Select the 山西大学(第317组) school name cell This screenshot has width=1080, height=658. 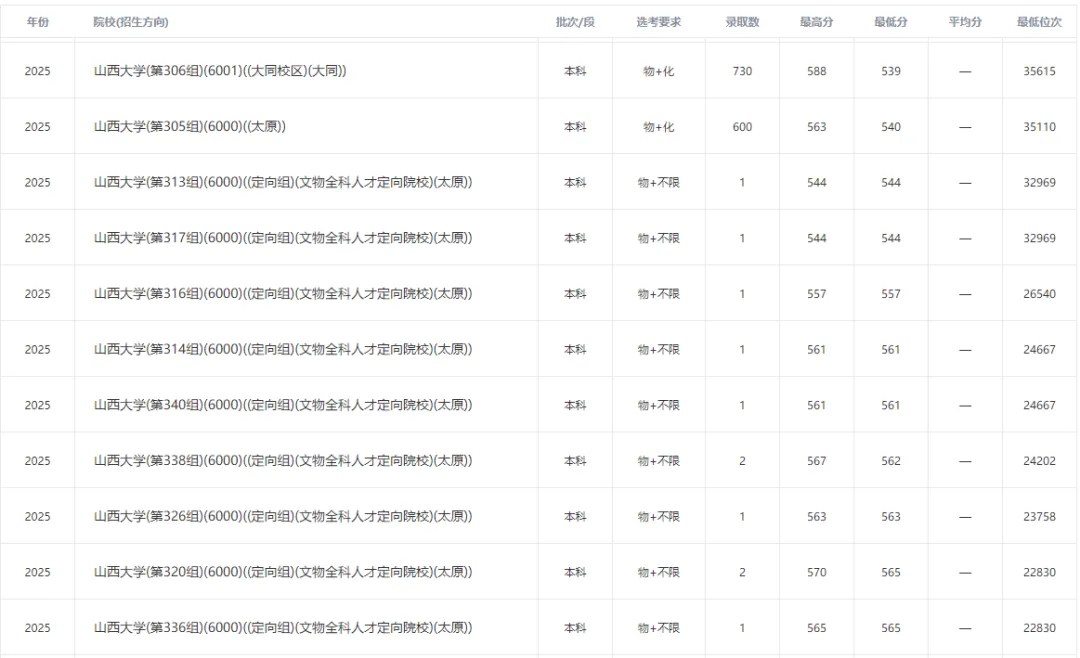pos(283,238)
